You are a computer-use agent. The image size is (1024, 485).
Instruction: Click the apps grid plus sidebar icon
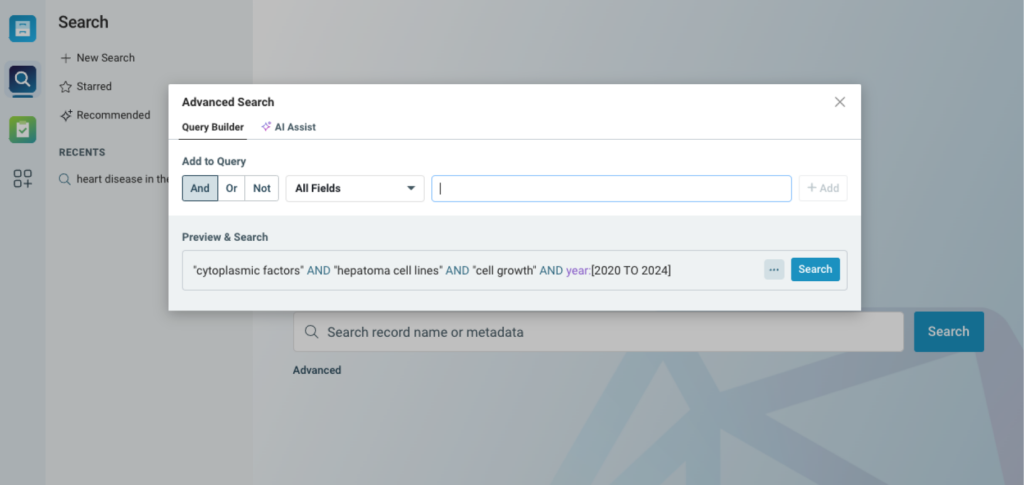click(23, 179)
